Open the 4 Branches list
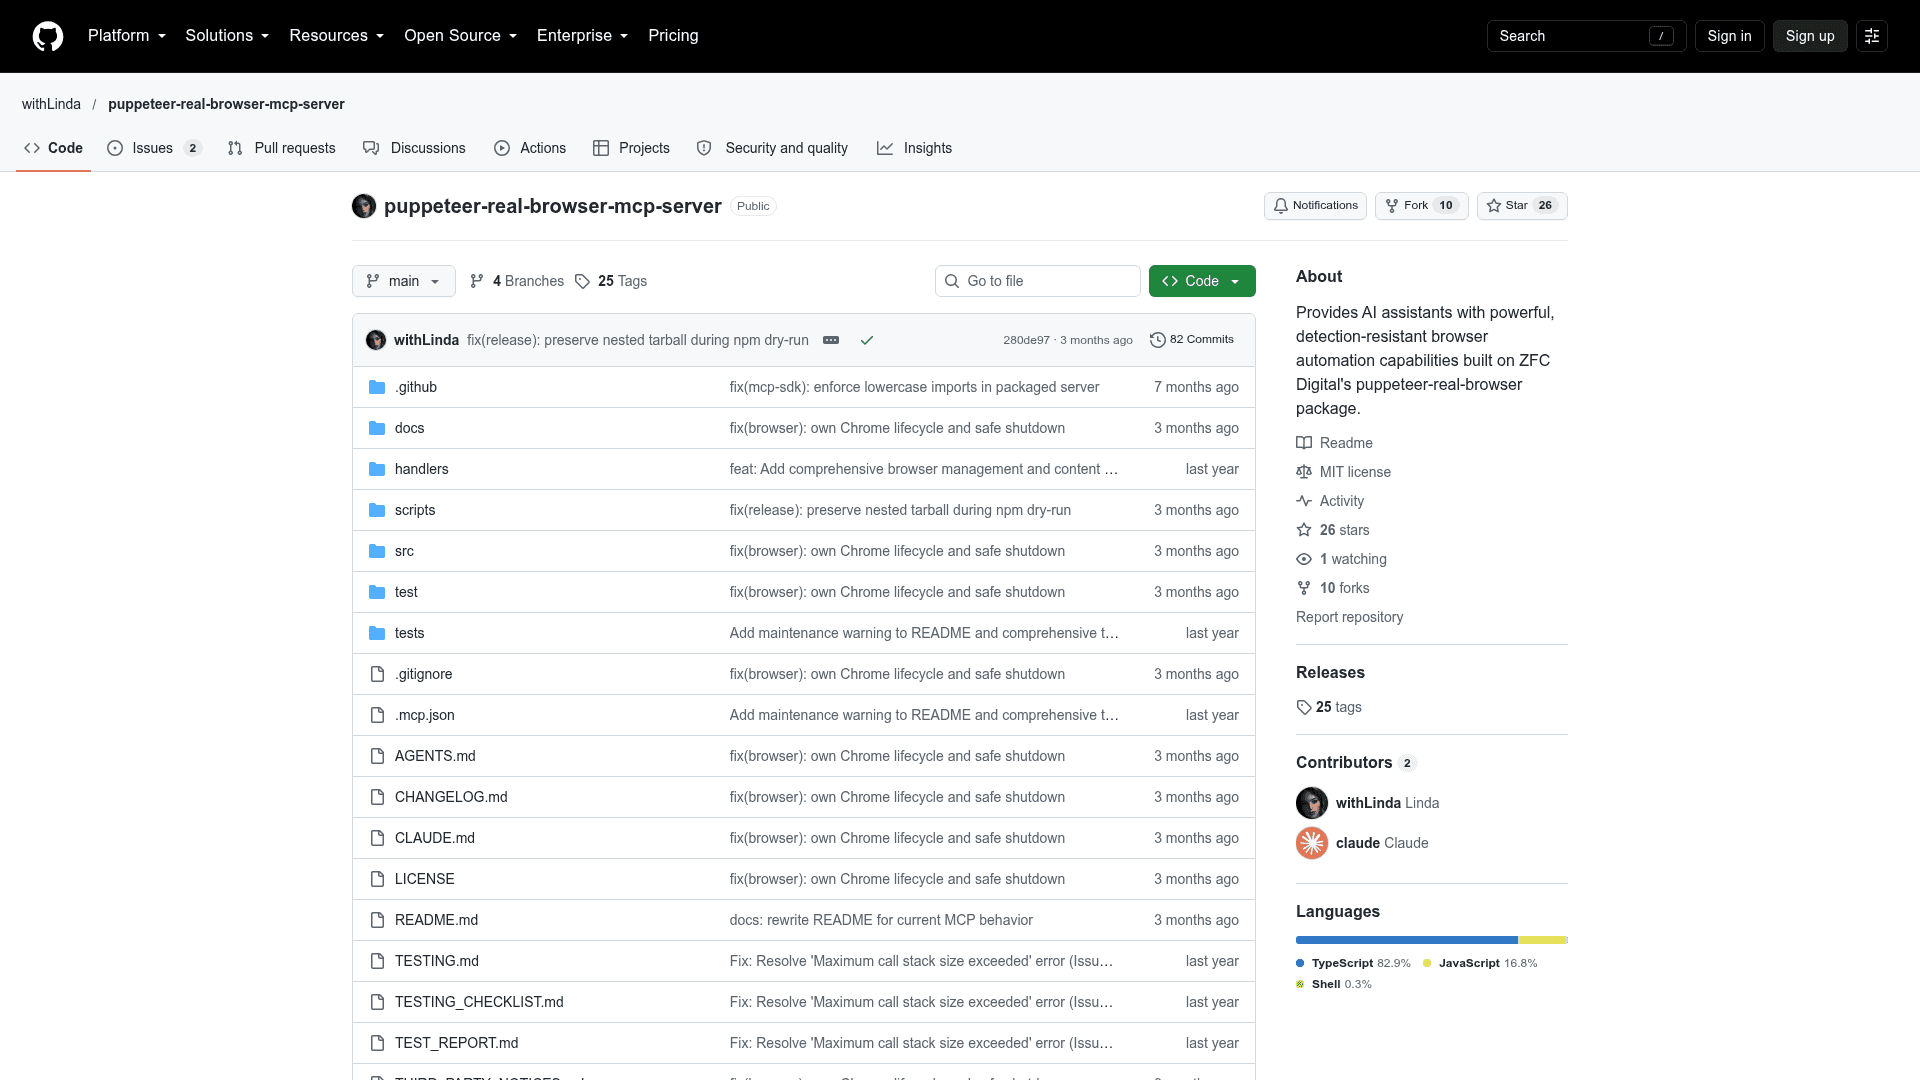The width and height of the screenshot is (1920, 1080). pos(517,281)
